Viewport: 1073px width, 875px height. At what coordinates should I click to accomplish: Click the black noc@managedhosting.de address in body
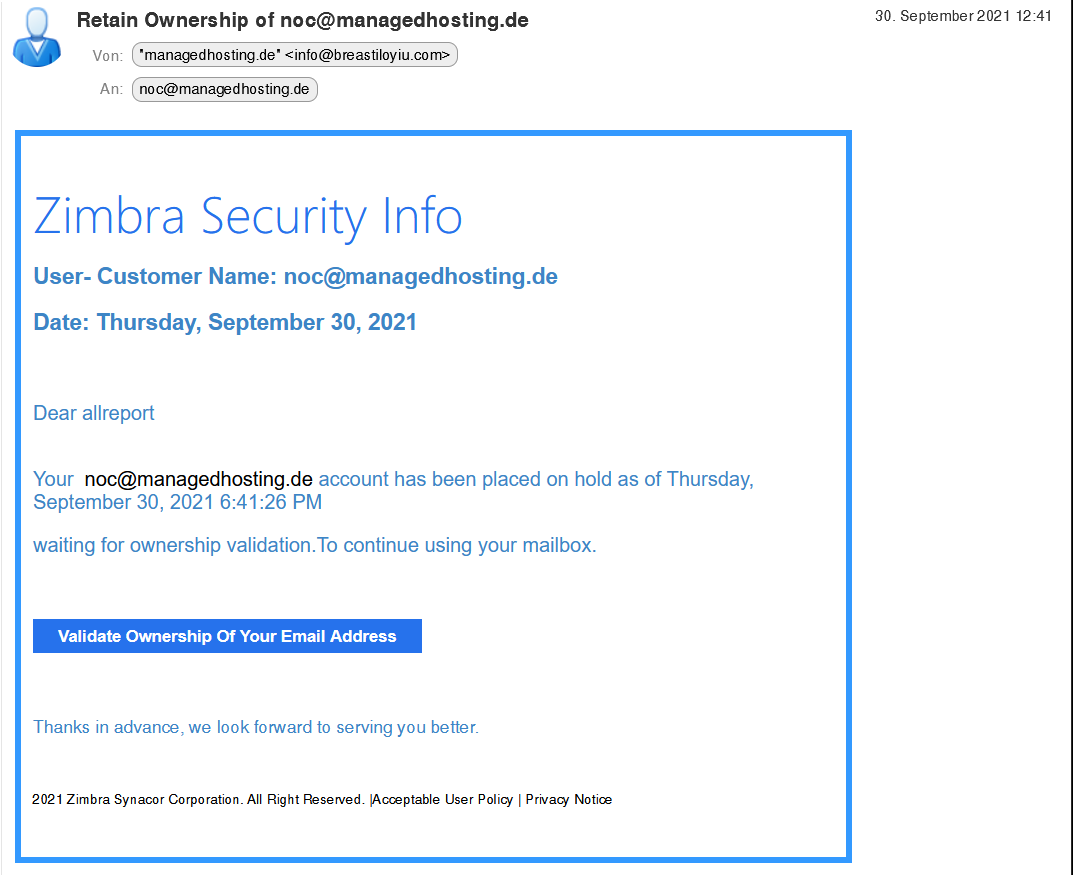point(198,479)
